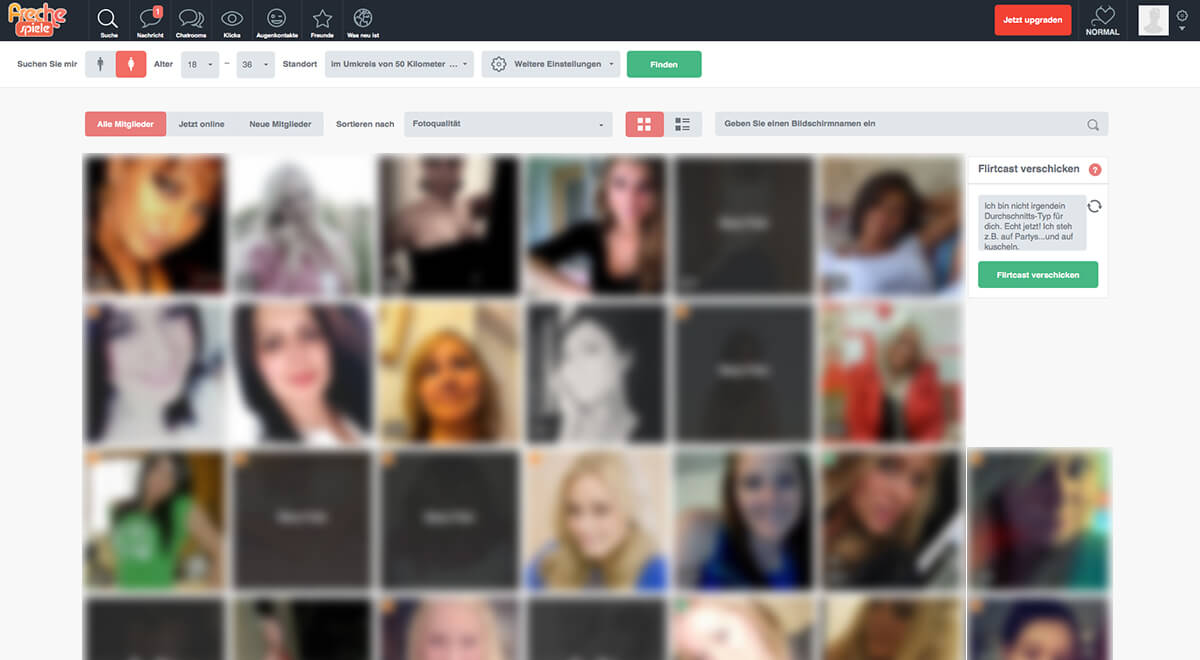Click the NORMAL heart status icon
Screen dimensions: 1200x660
point(1102,21)
